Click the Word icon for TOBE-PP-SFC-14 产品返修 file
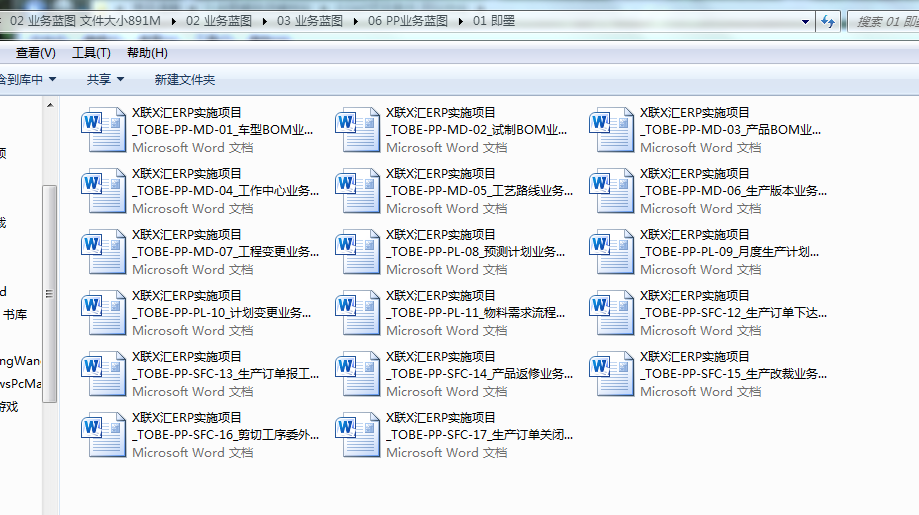Image resolution: width=919 pixels, height=515 pixels. click(357, 374)
